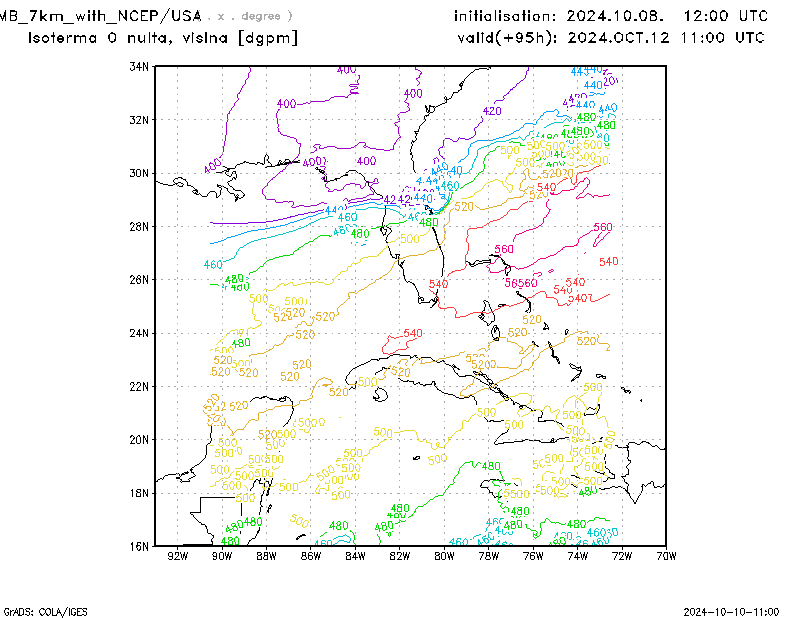Click the '34N' latitude axis label
The image size is (800, 618).
point(139,66)
